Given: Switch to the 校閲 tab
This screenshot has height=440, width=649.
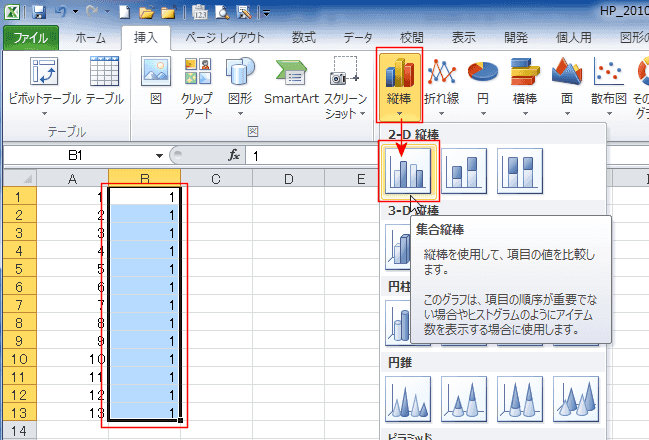Looking at the screenshot, I should tap(411, 38).
